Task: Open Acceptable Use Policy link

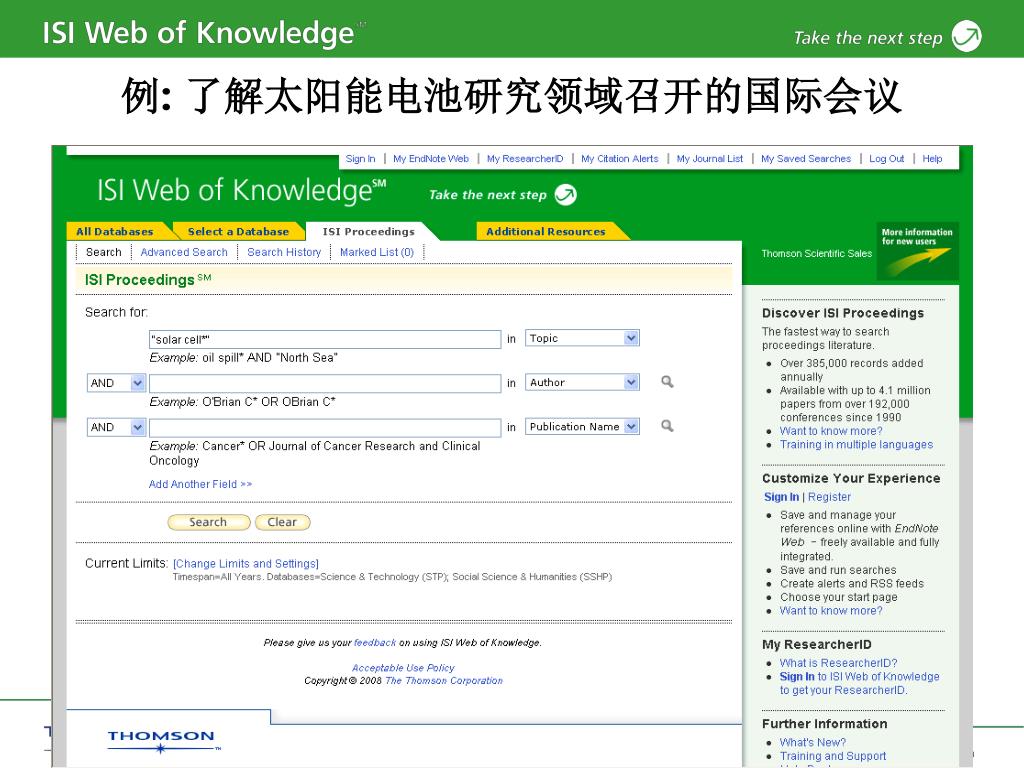Action: (403, 668)
